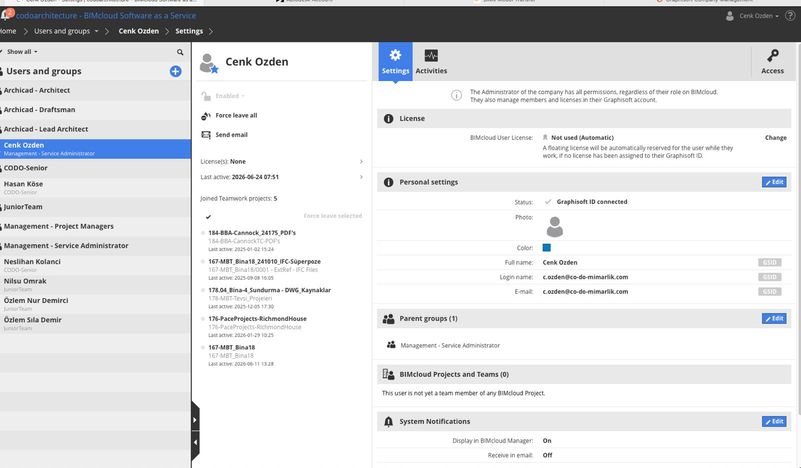The width and height of the screenshot is (801, 468).
Task: Select Management - Service Administrator in user list
Action: [x=95, y=246]
